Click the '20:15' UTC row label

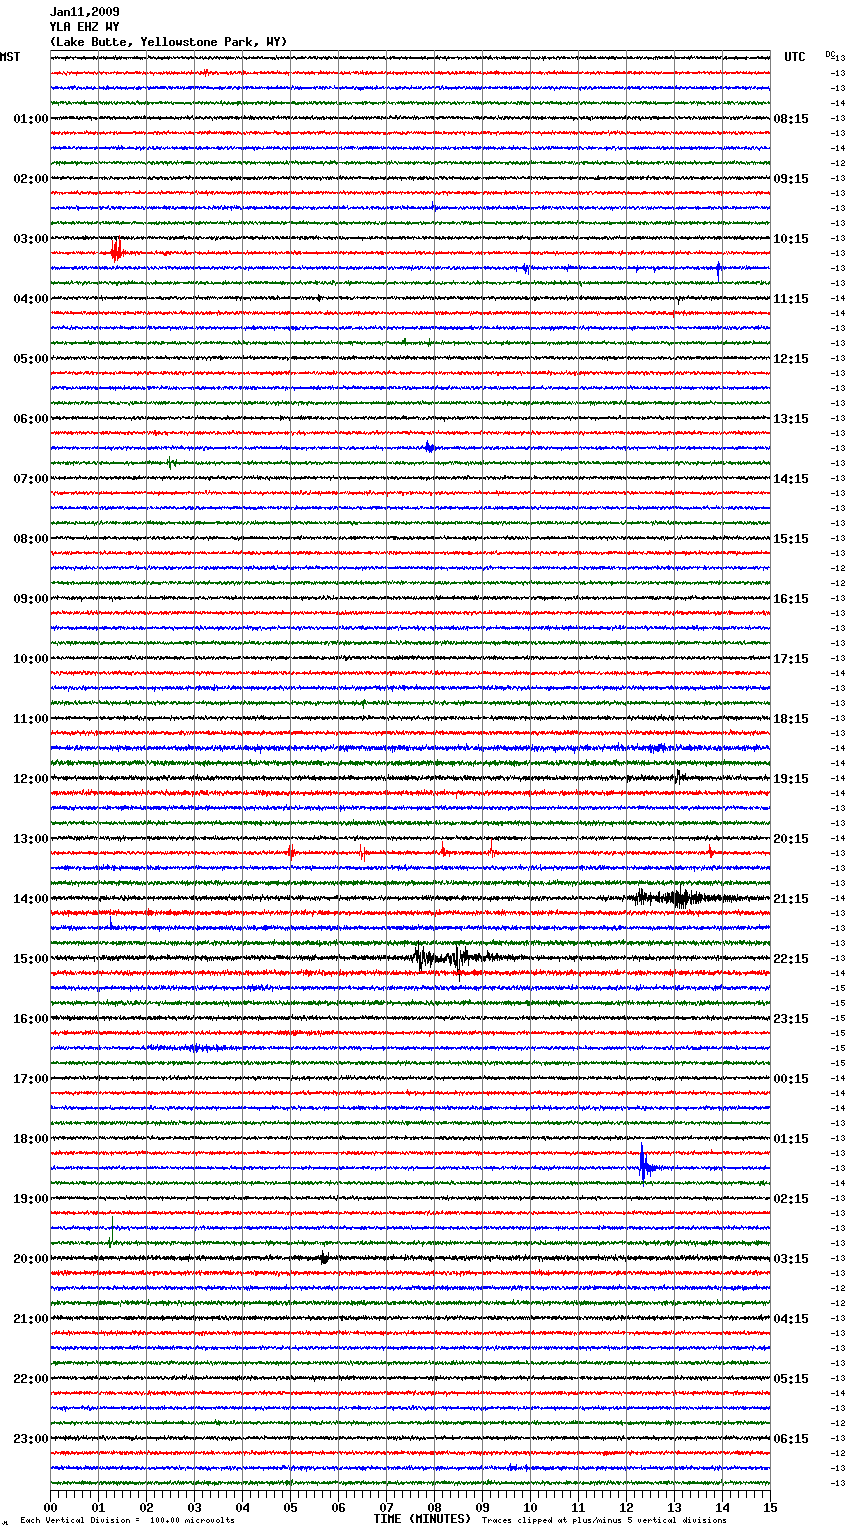(791, 839)
